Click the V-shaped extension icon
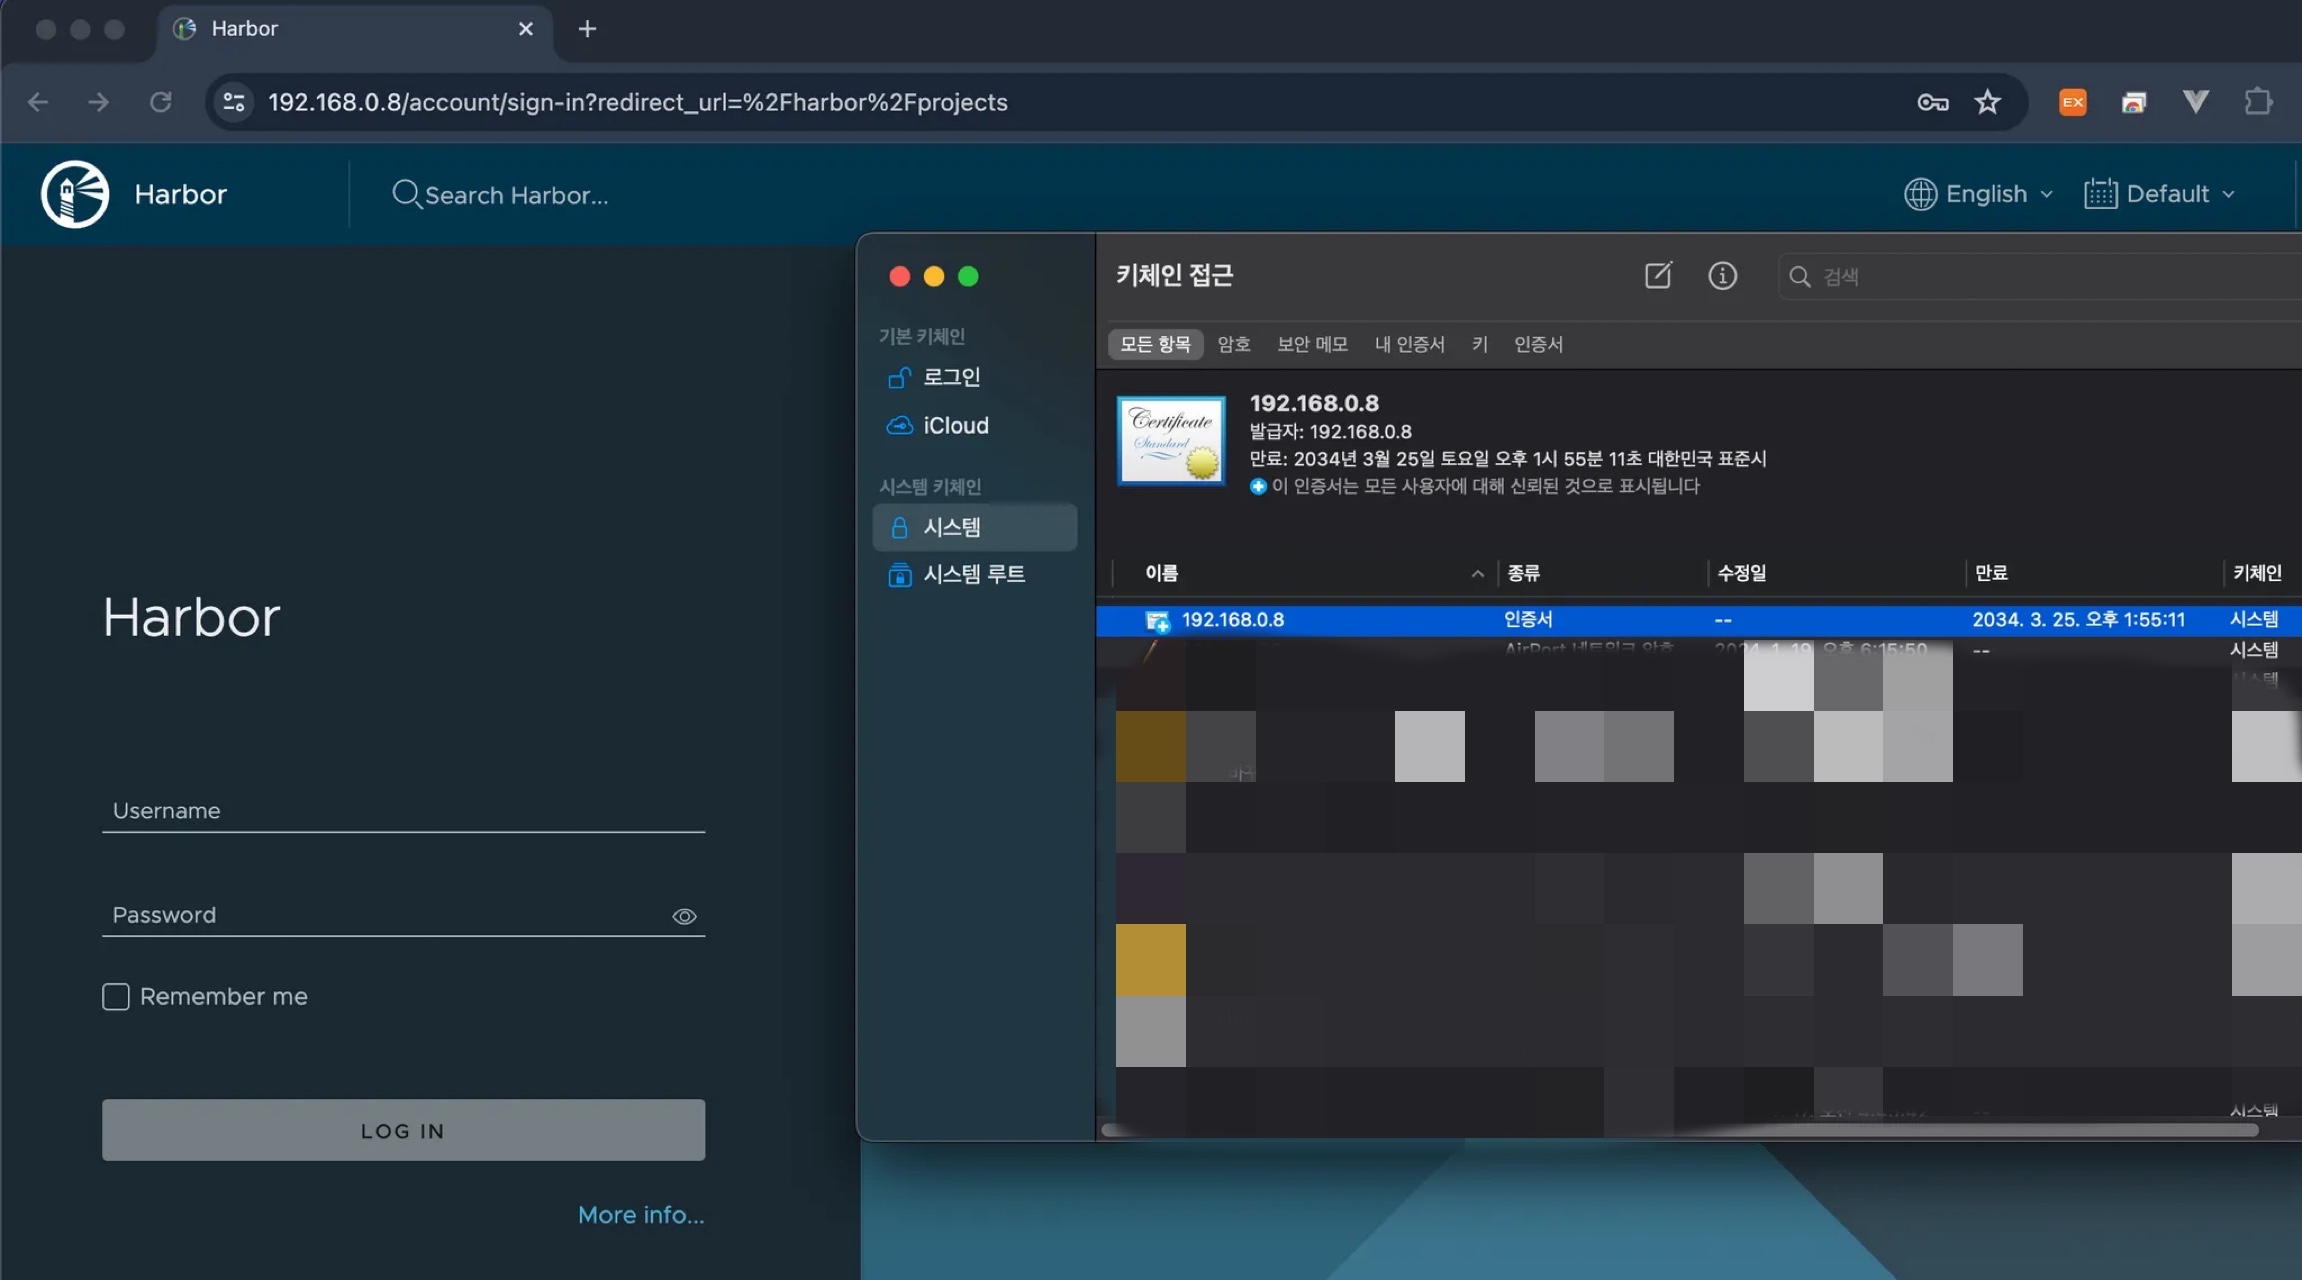The width and height of the screenshot is (2302, 1280). (x=2195, y=101)
